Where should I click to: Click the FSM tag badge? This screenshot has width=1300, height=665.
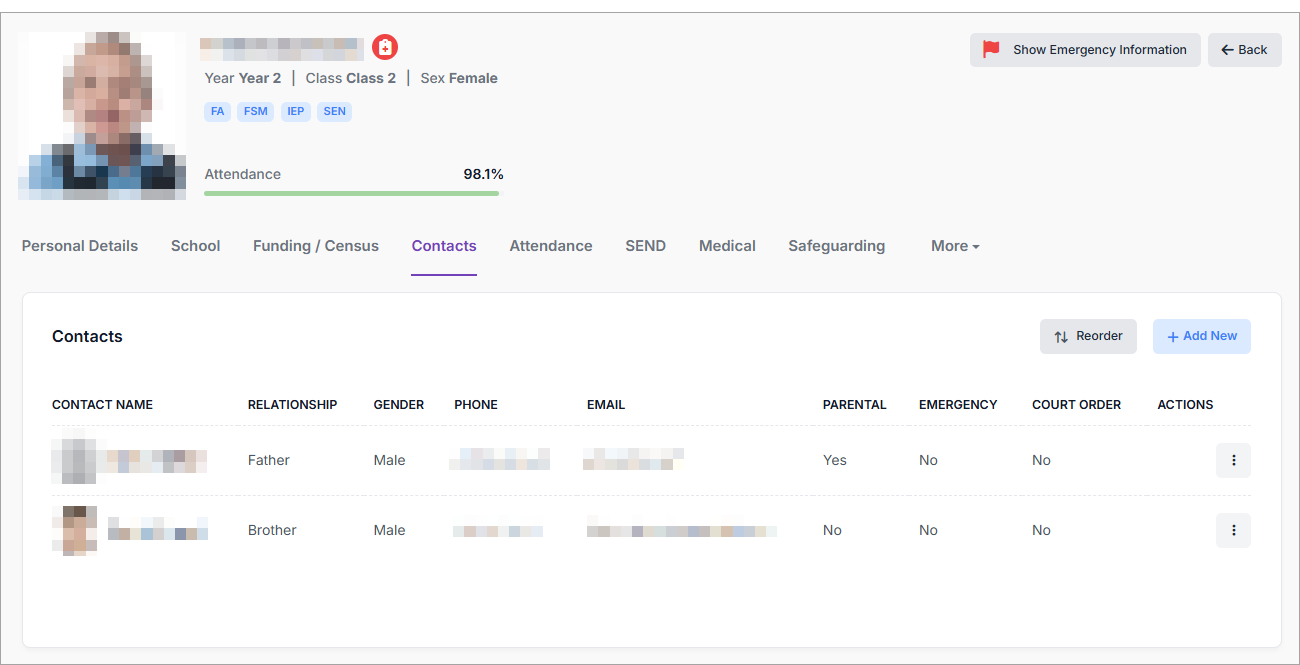point(256,111)
